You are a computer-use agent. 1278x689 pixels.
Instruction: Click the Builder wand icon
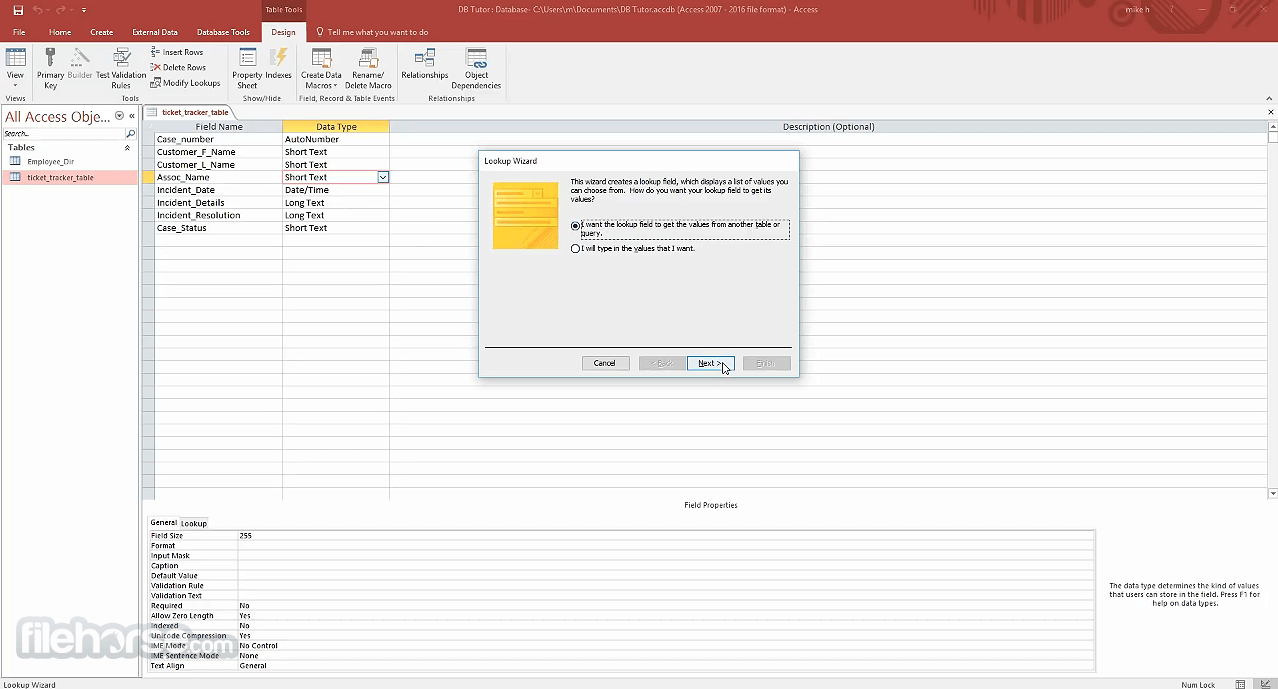[x=80, y=64]
